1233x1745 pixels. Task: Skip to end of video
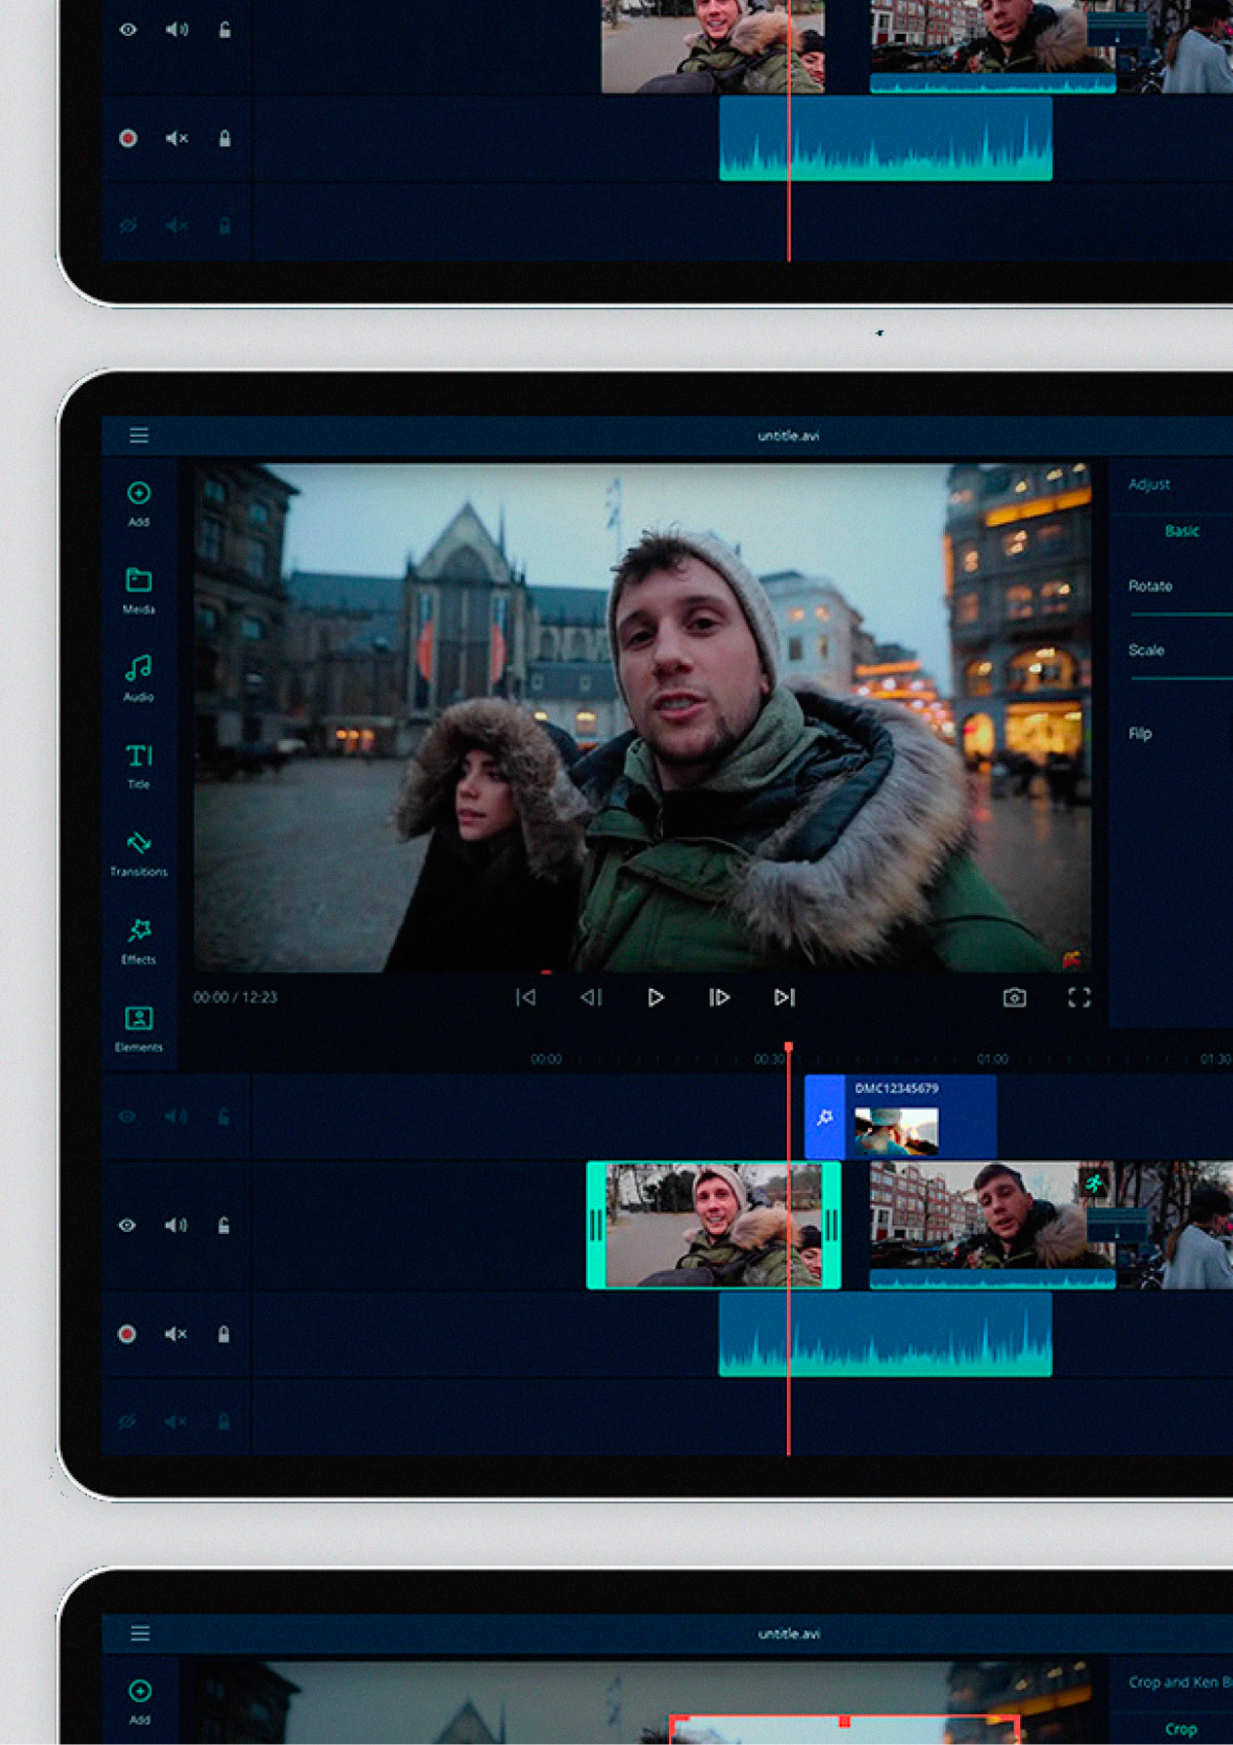[x=784, y=997]
